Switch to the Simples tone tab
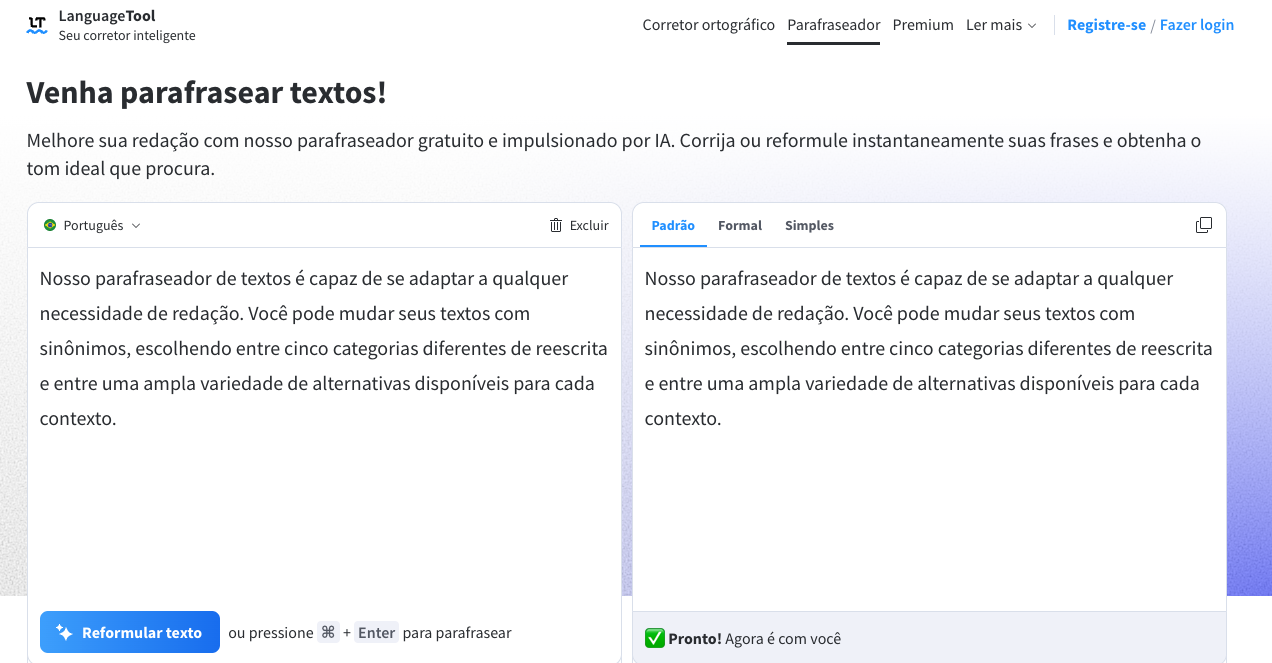Screen dimensions: 1272x663 pos(809,225)
